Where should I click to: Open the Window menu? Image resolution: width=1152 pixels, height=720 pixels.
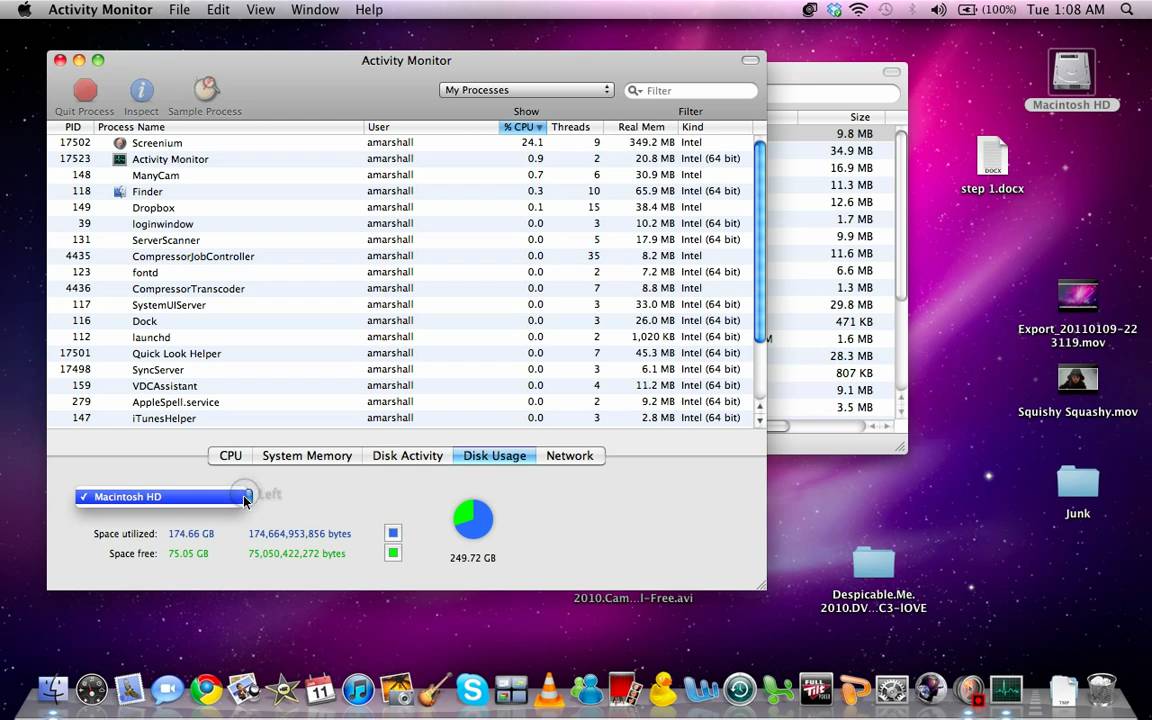point(314,10)
